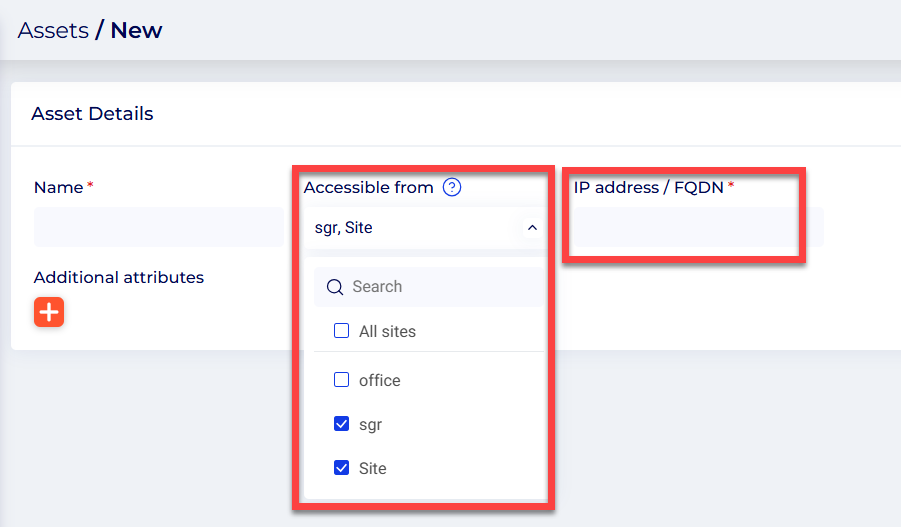
Task: Click the IP address / FQDN label
Action: click(648, 187)
